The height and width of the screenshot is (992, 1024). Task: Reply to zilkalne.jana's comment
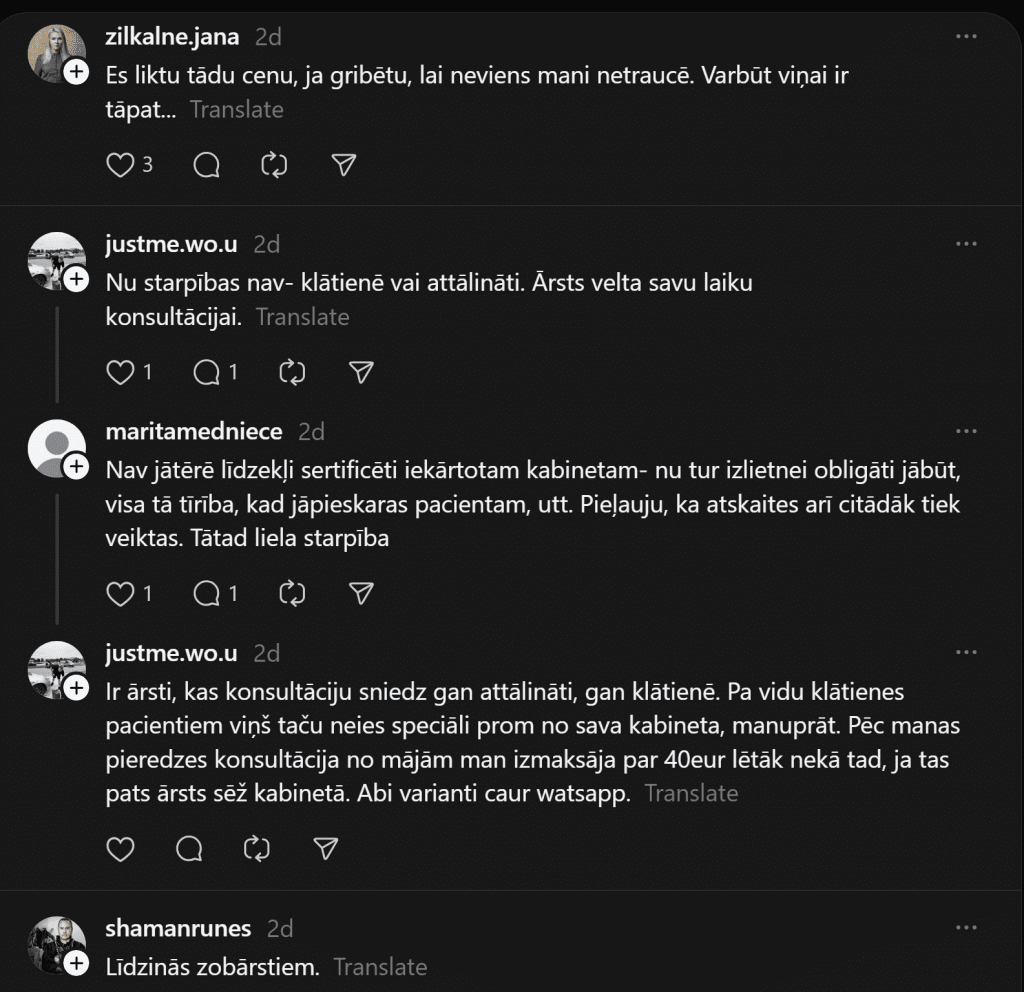(206, 165)
